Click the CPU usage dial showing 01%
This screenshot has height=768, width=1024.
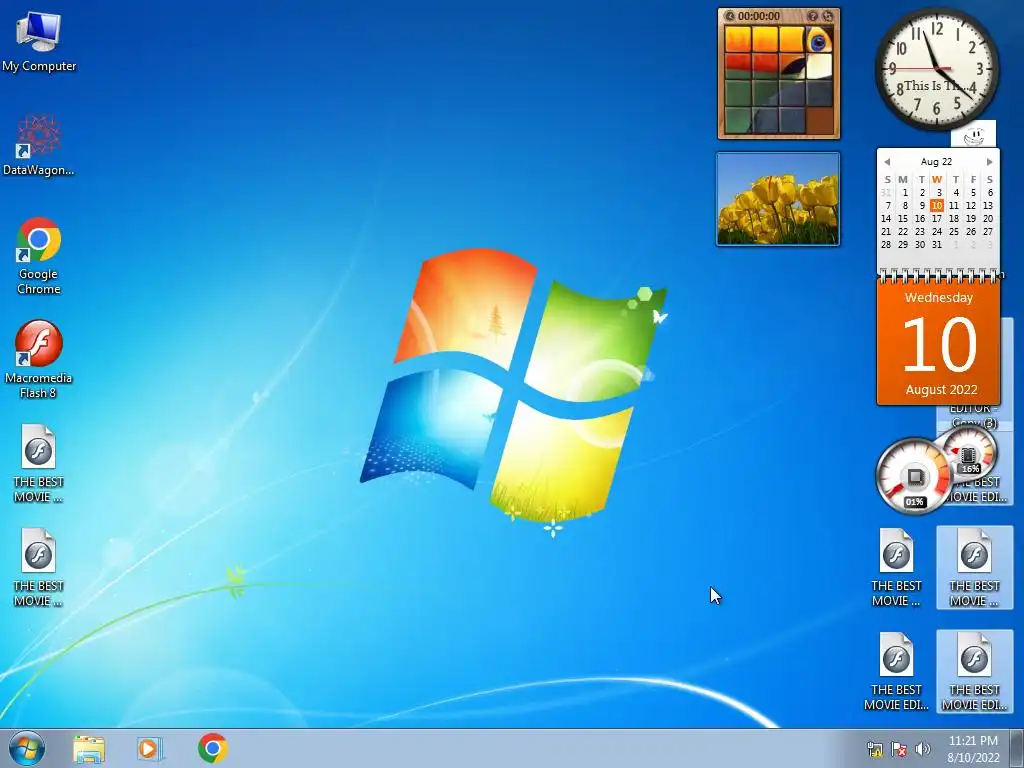(x=913, y=477)
